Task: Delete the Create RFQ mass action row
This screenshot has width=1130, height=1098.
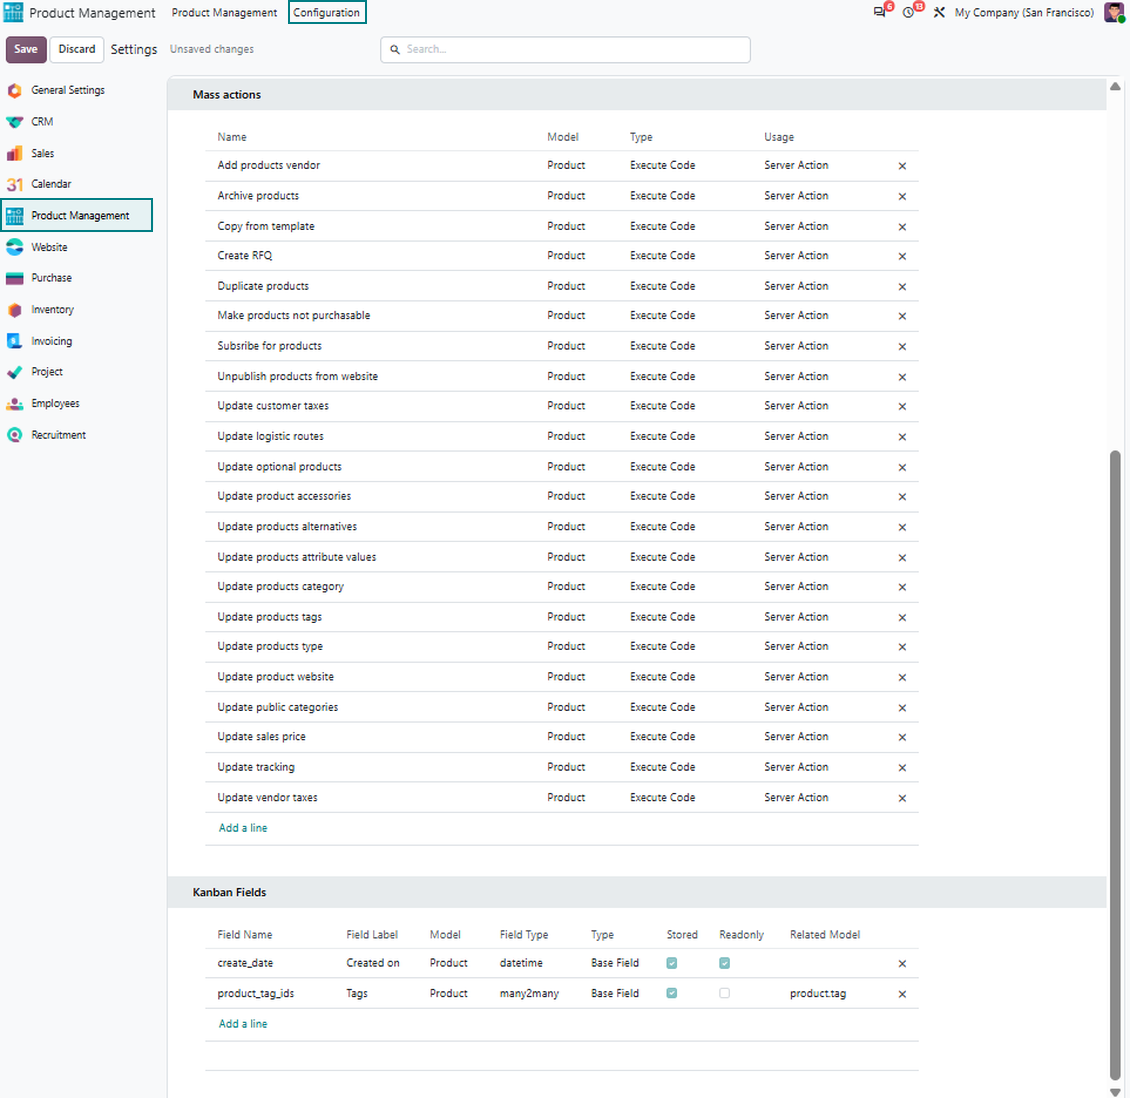Action: (902, 256)
